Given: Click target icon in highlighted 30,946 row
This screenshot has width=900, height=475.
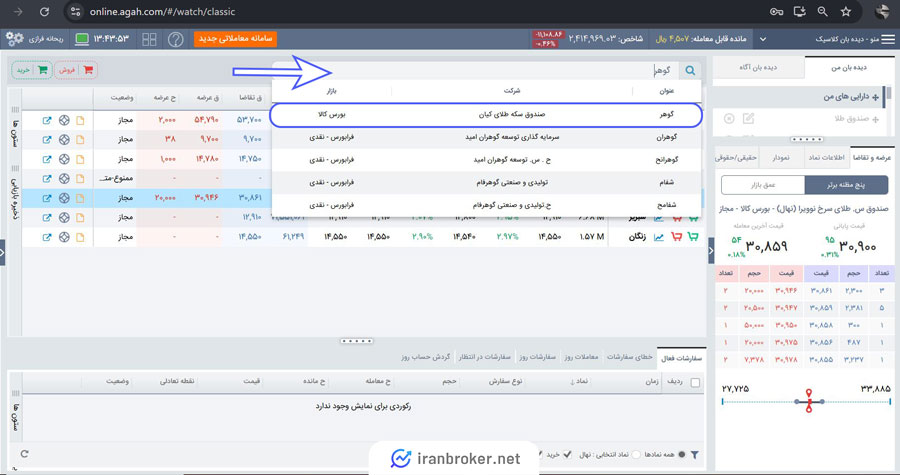Looking at the screenshot, I should click(x=64, y=198).
